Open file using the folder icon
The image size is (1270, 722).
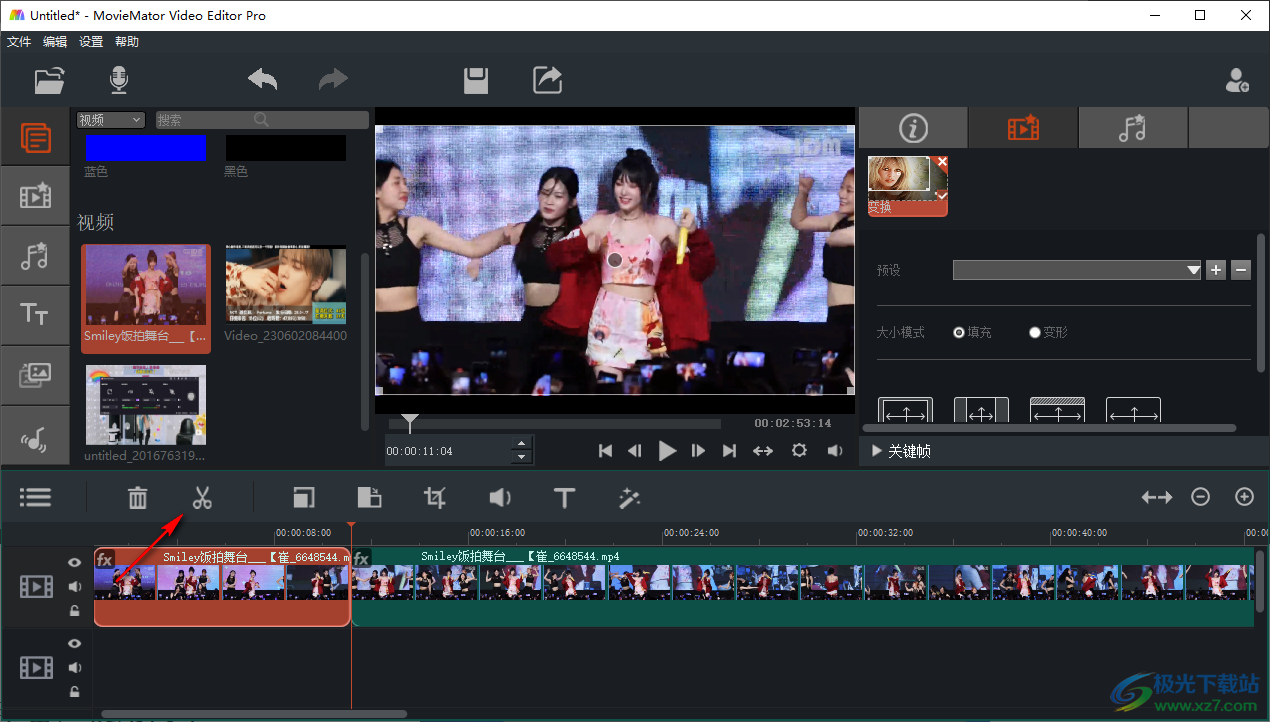point(49,81)
